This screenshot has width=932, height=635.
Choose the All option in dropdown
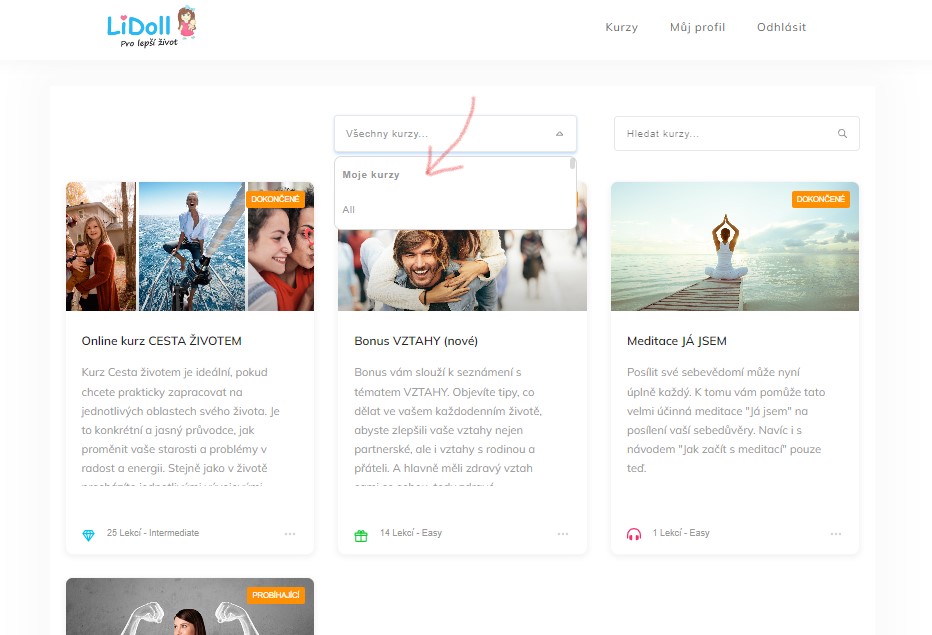pos(349,210)
